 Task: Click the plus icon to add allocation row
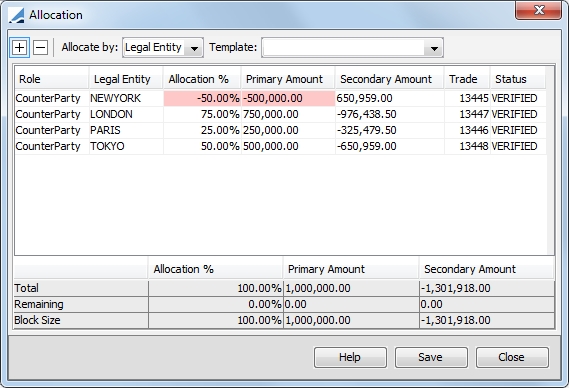[19, 48]
